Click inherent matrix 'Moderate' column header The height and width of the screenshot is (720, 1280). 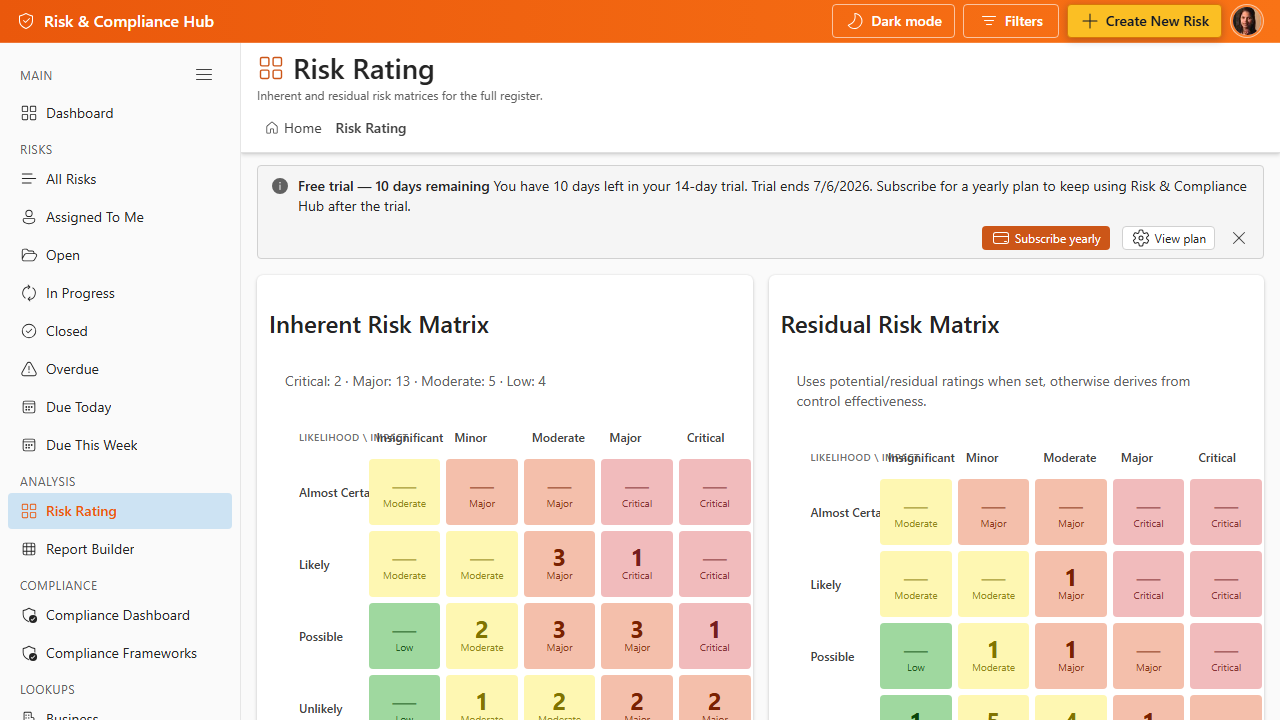[558, 437]
